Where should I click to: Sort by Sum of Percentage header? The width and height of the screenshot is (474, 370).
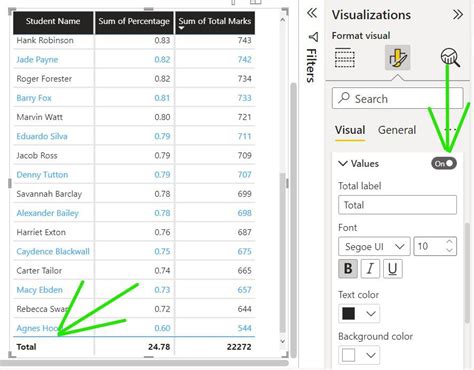(x=134, y=23)
